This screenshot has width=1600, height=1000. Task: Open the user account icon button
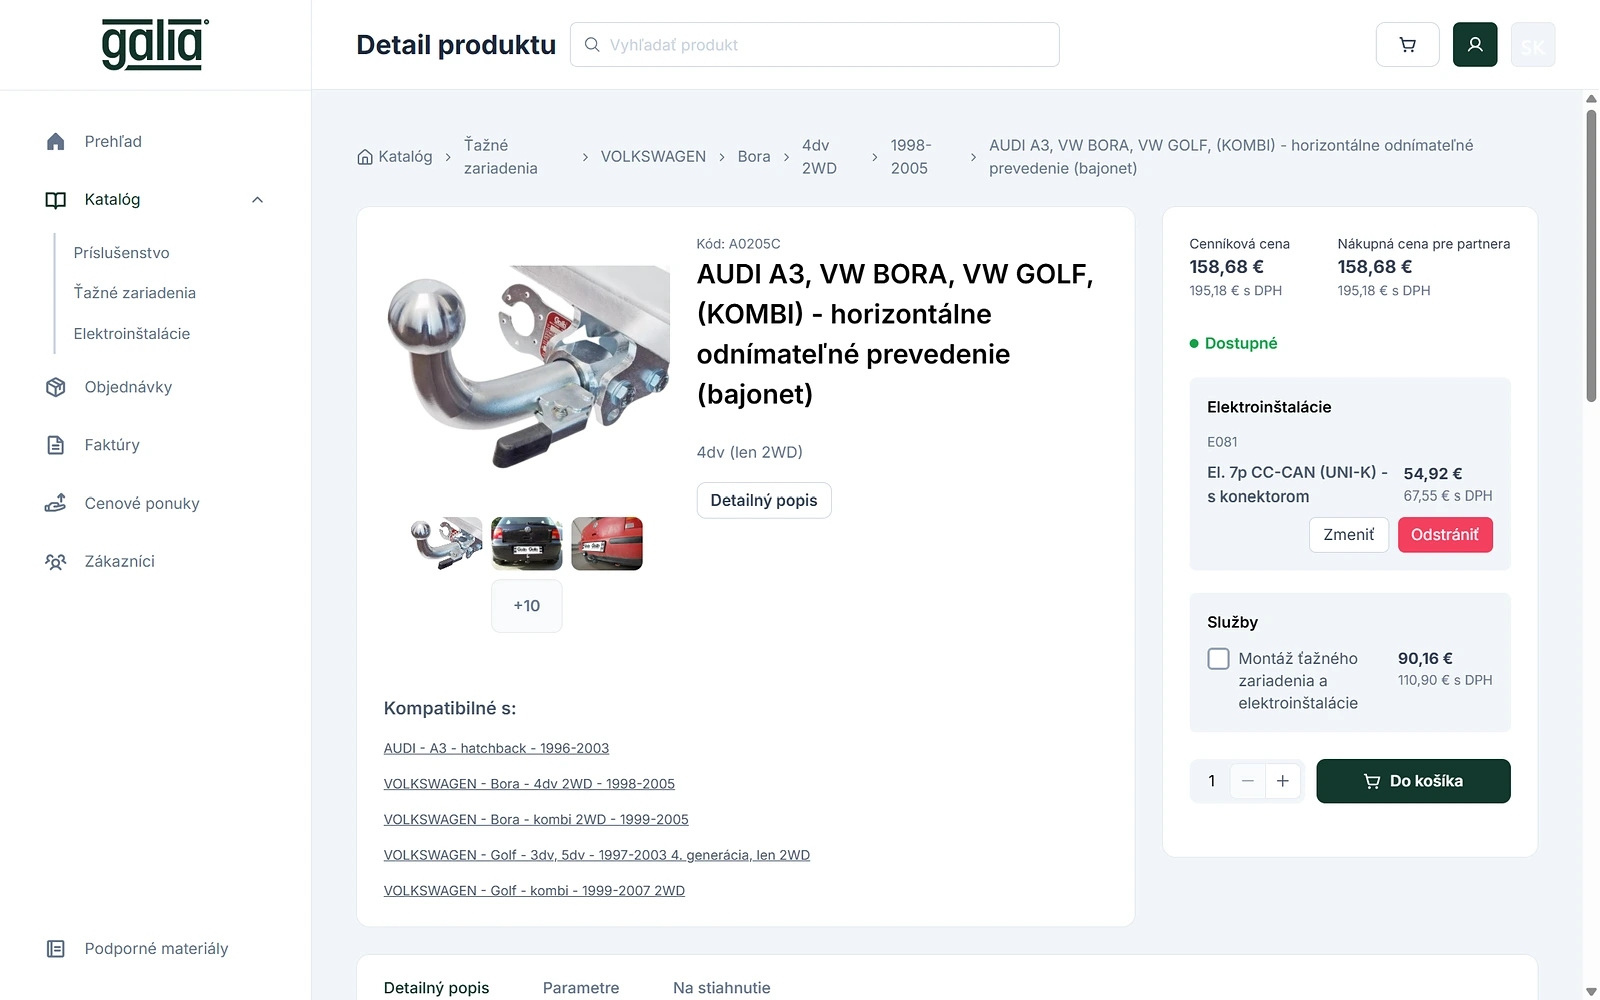coord(1475,45)
